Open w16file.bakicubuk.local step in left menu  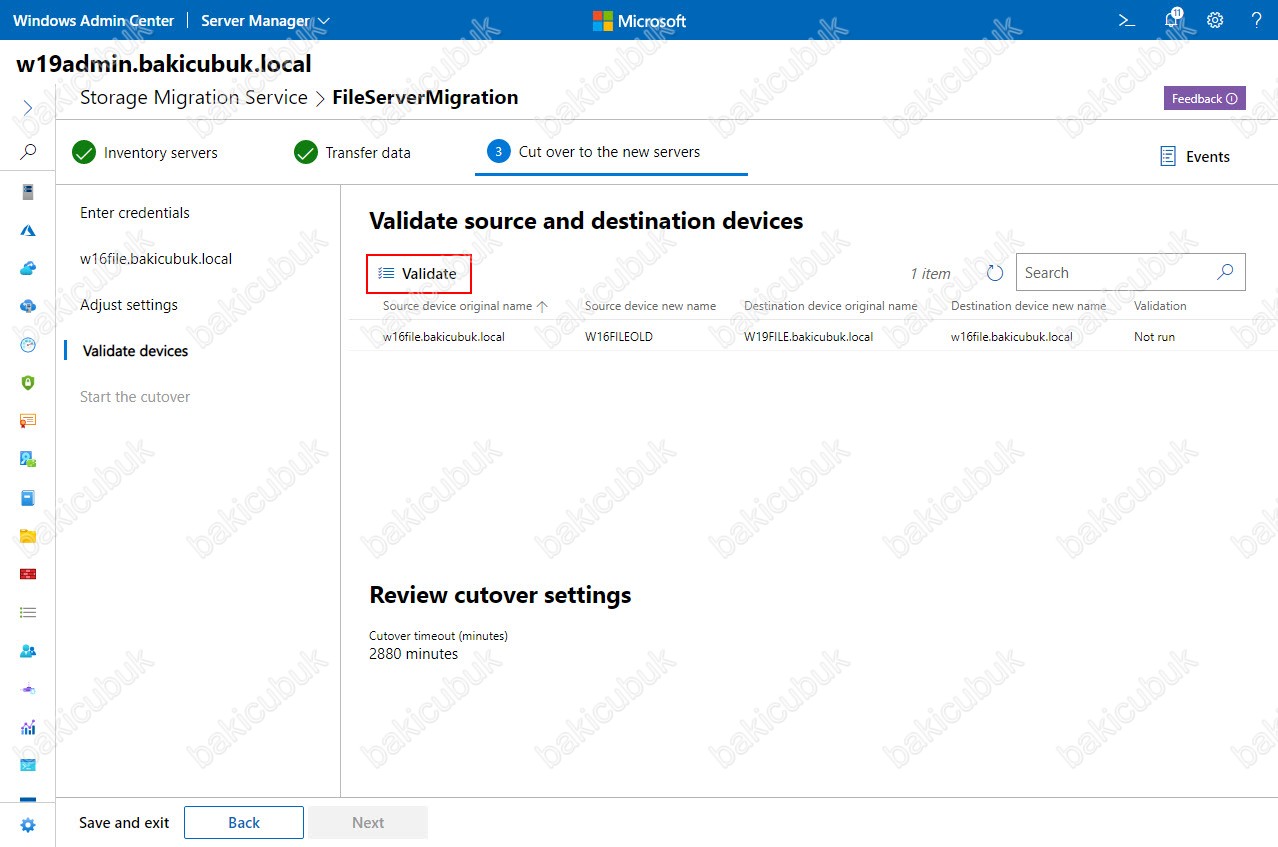(x=156, y=259)
